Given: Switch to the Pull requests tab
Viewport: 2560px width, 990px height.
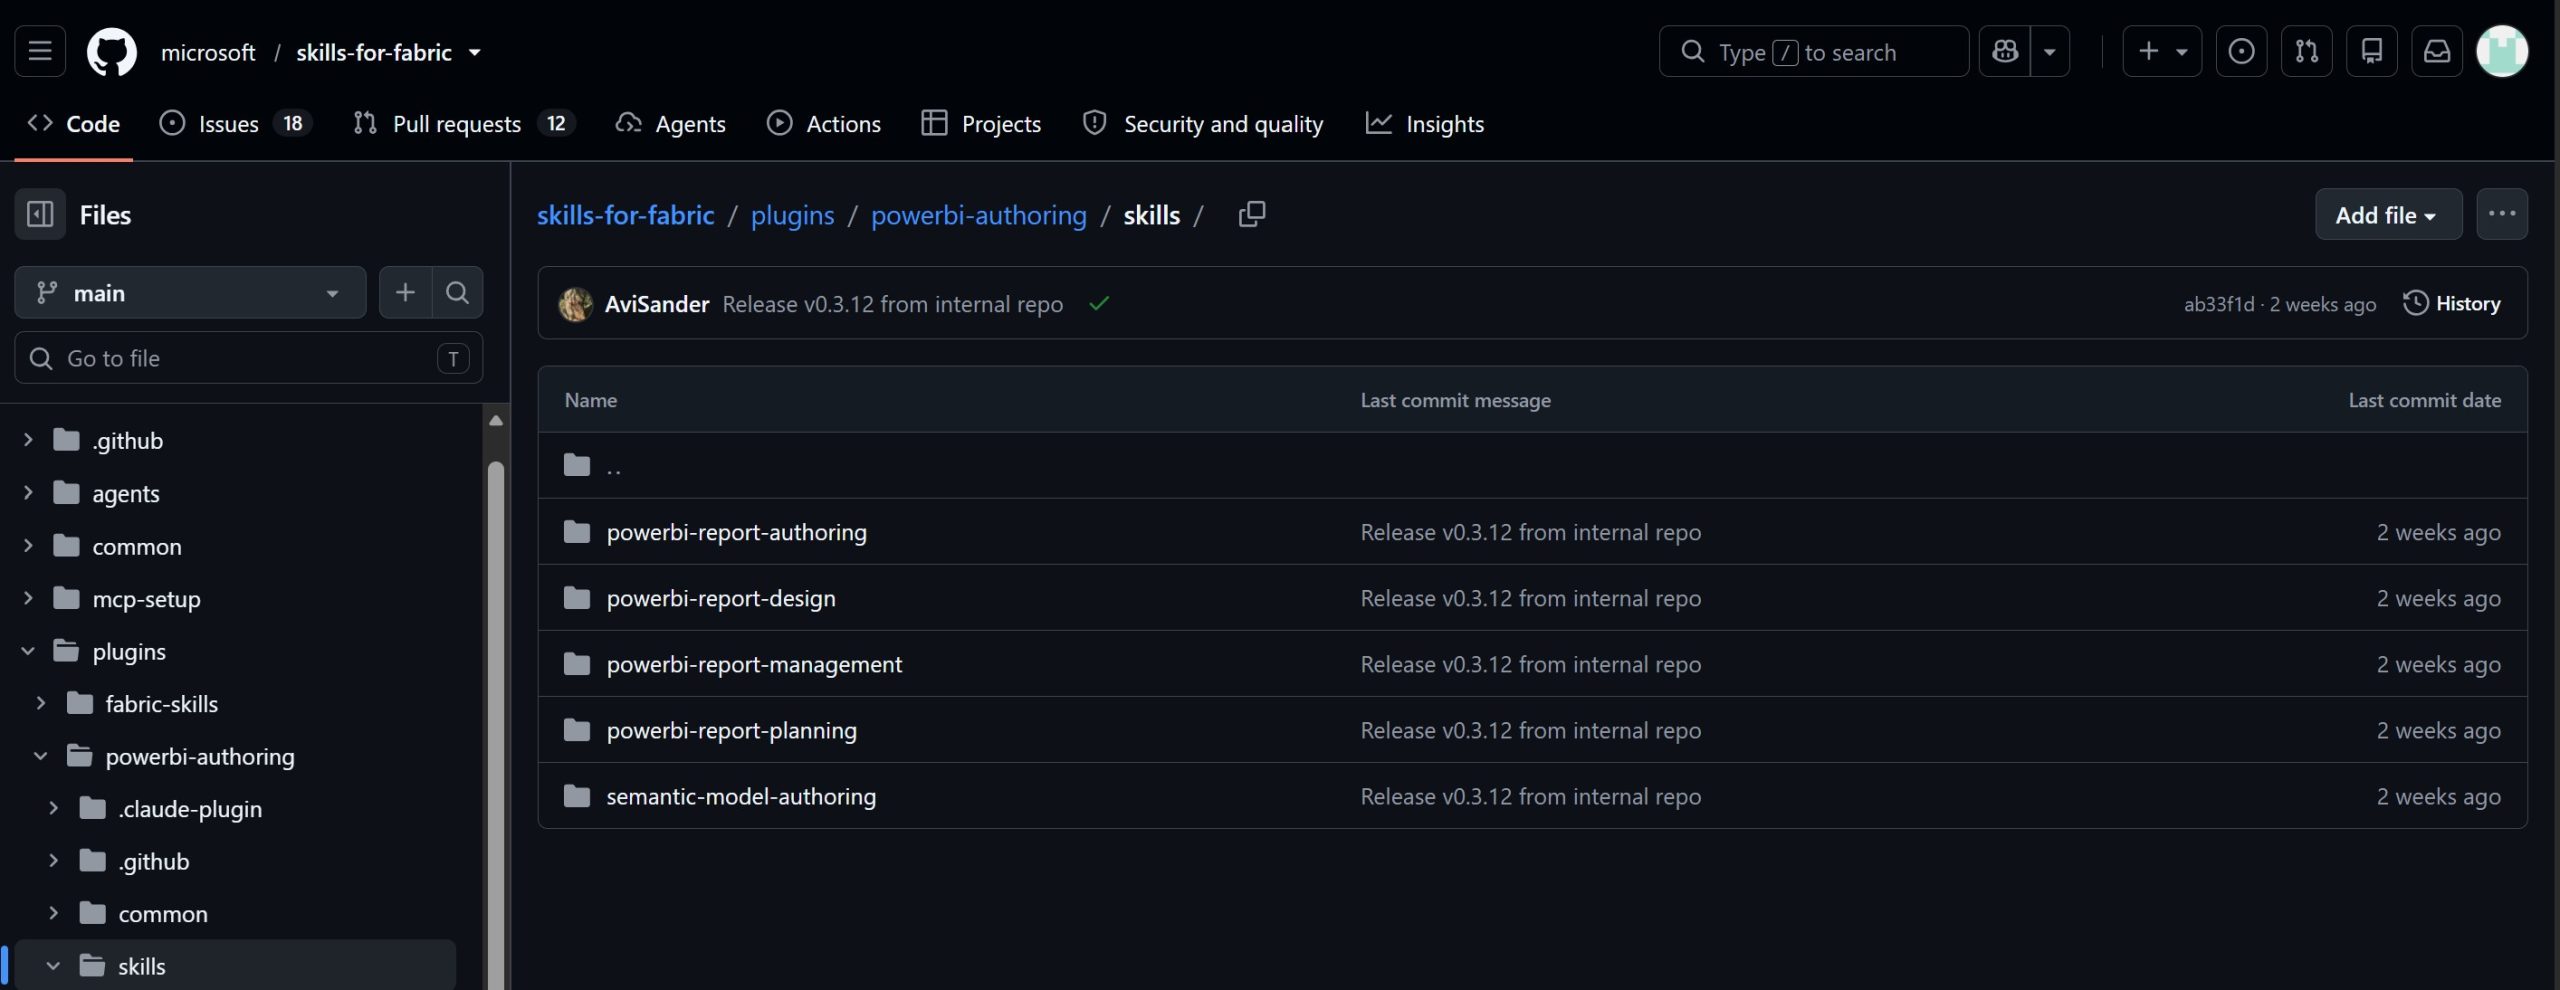Looking at the screenshot, I should pos(464,123).
